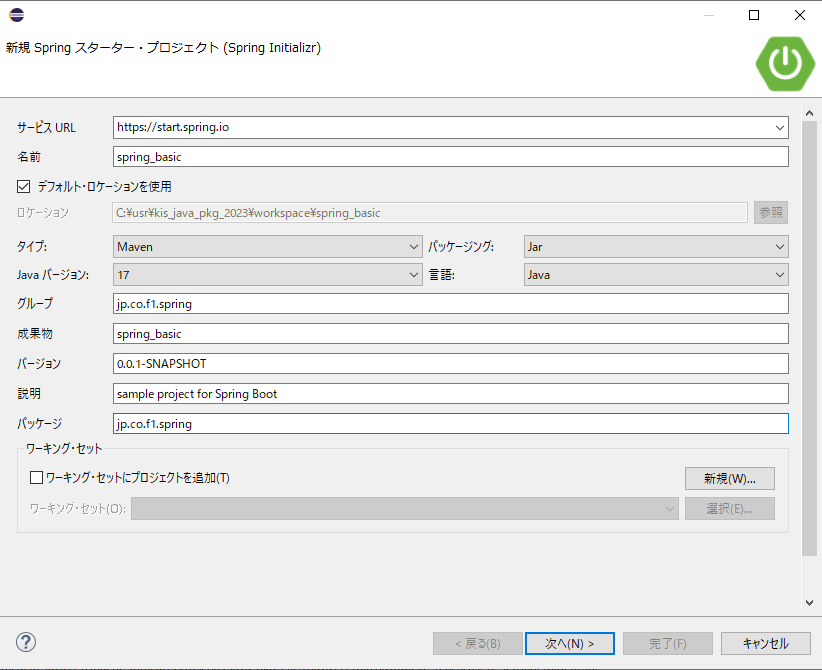
Task: Open the タイプ Maven dropdown
Action: [267, 246]
